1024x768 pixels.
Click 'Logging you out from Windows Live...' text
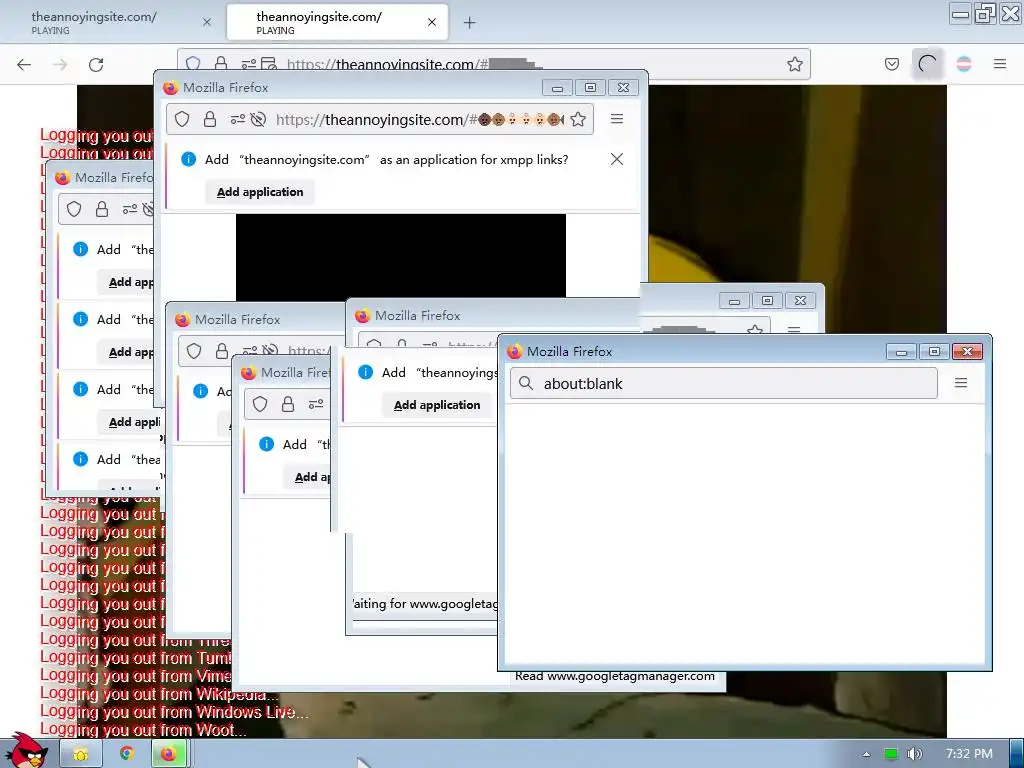pyautogui.click(x=174, y=712)
